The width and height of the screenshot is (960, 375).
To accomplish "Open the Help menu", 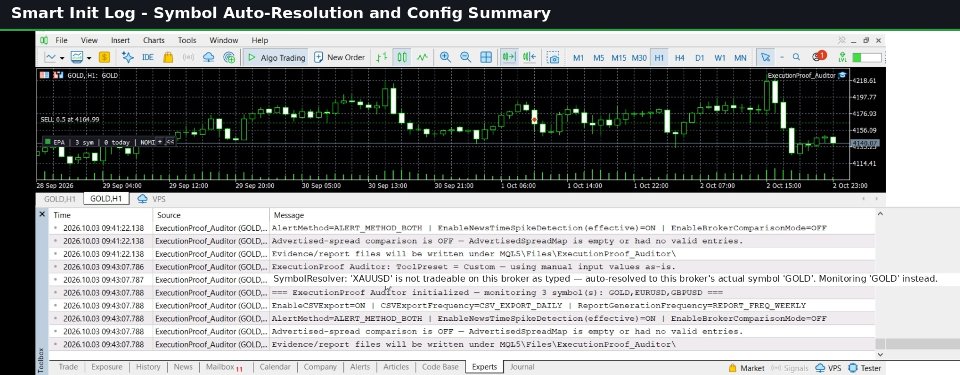I will tap(260, 40).
